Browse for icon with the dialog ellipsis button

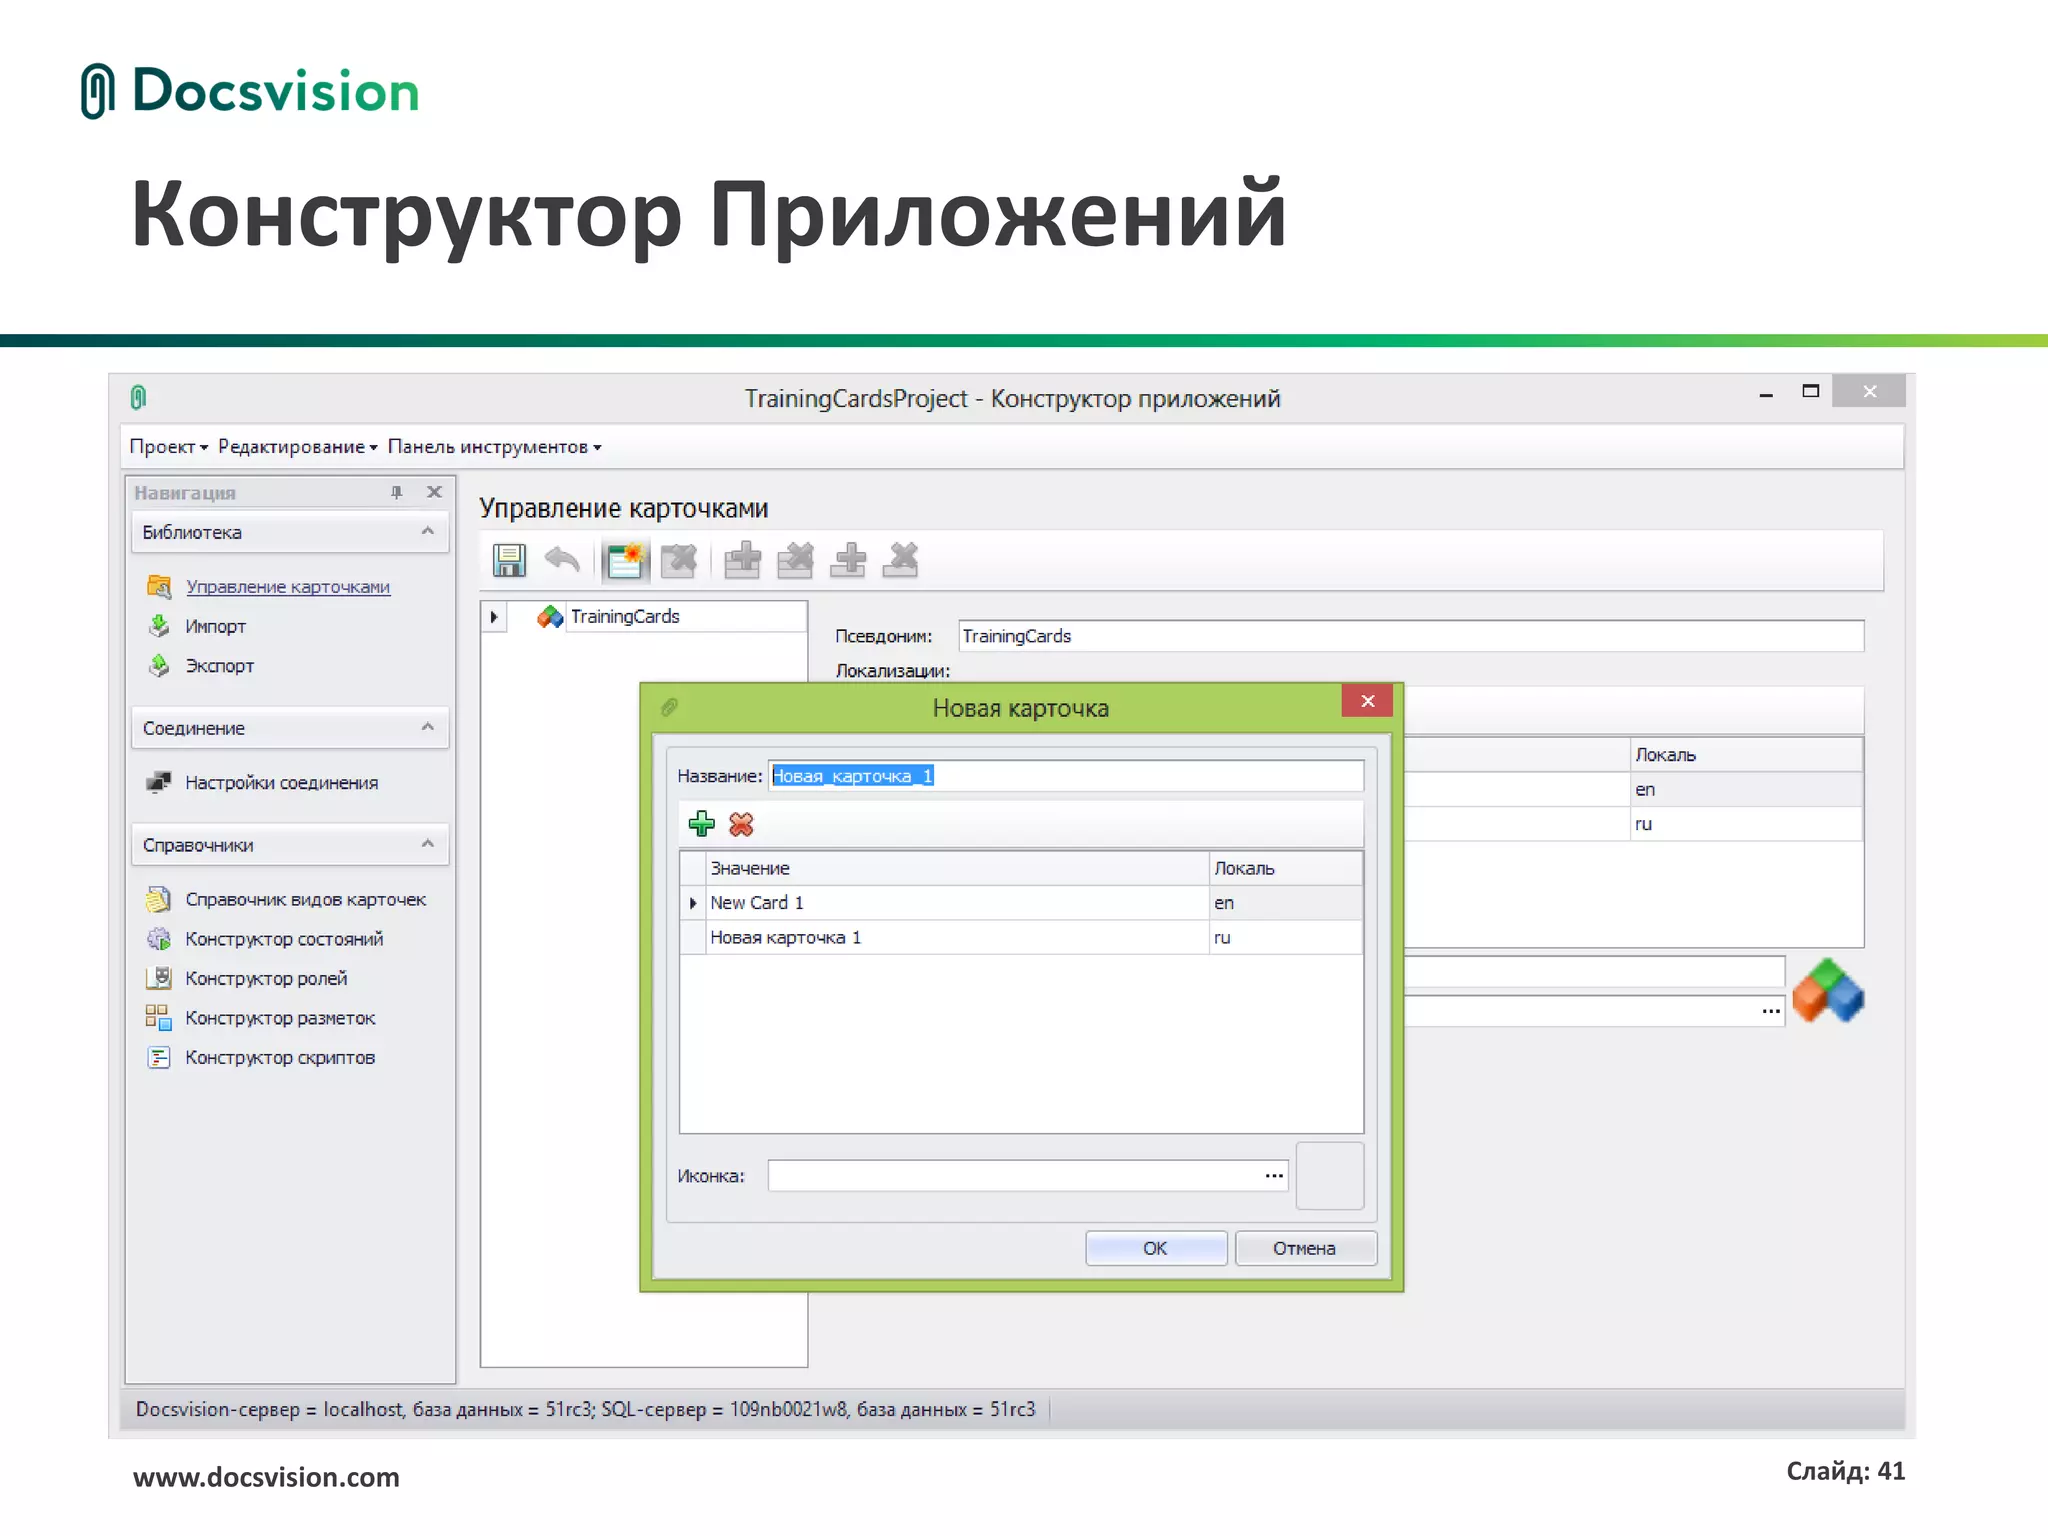pyautogui.click(x=1274, y=1176)
